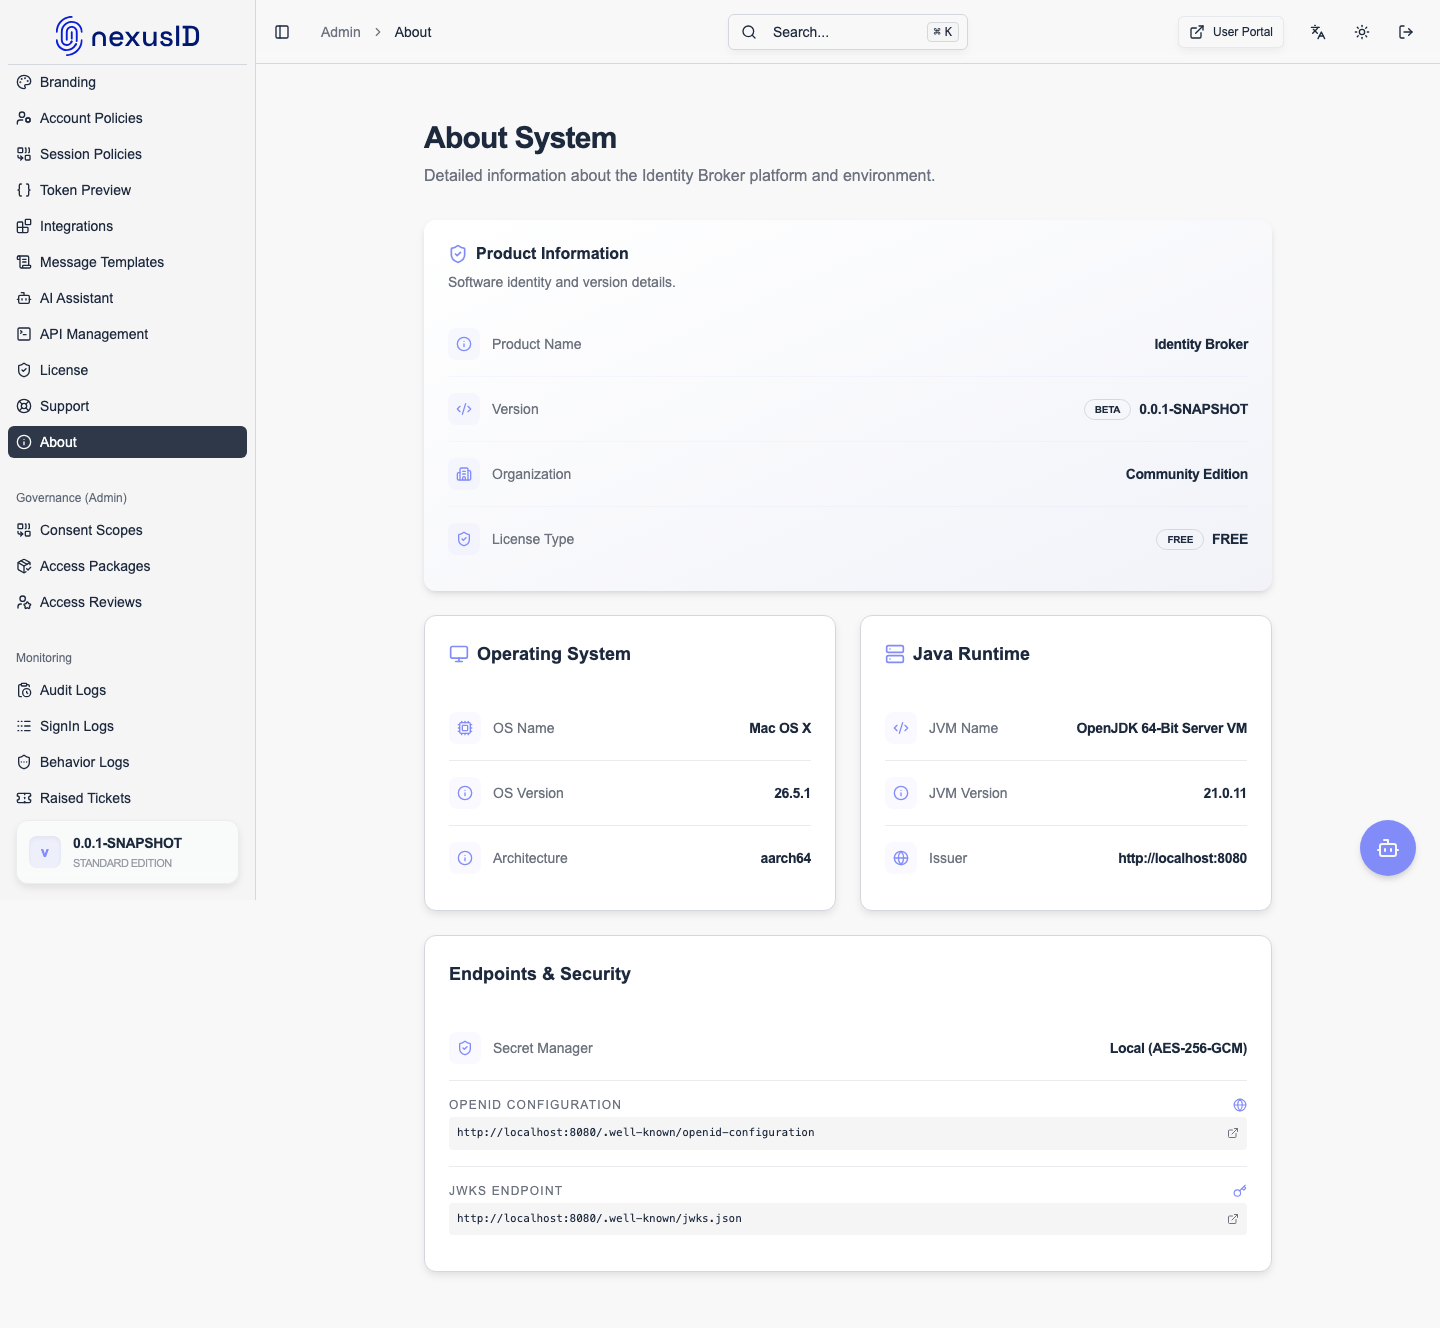Image resolution: width=1440 pixels, height=1328 pixels.
Task: Click 'Mac OS X' OS name value
Action: [x=780, y=728]
